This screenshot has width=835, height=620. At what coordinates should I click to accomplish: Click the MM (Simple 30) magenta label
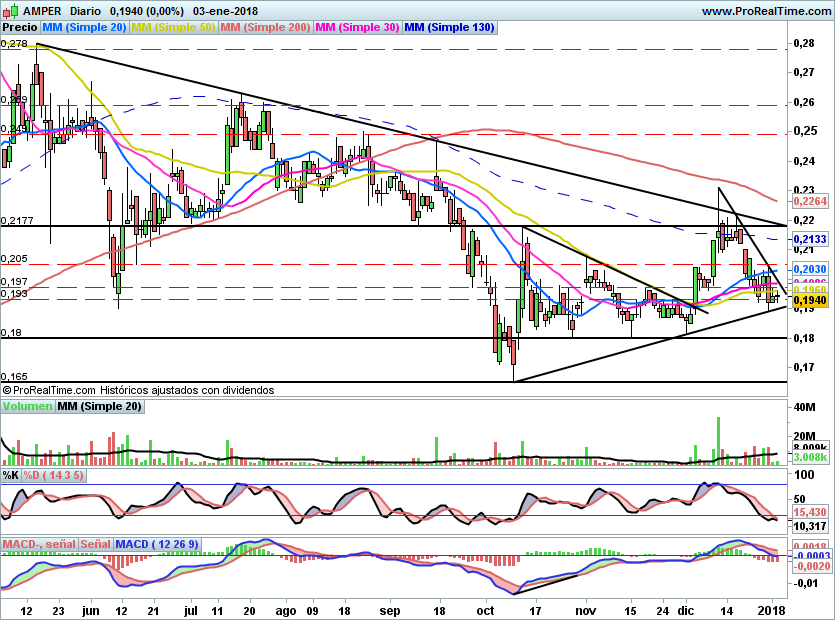(357, 28)
